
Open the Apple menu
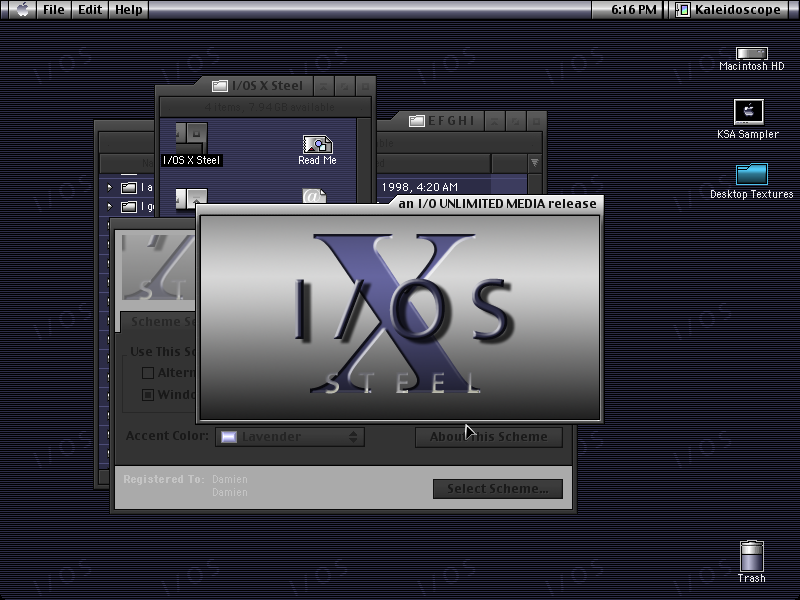[22, 9]
